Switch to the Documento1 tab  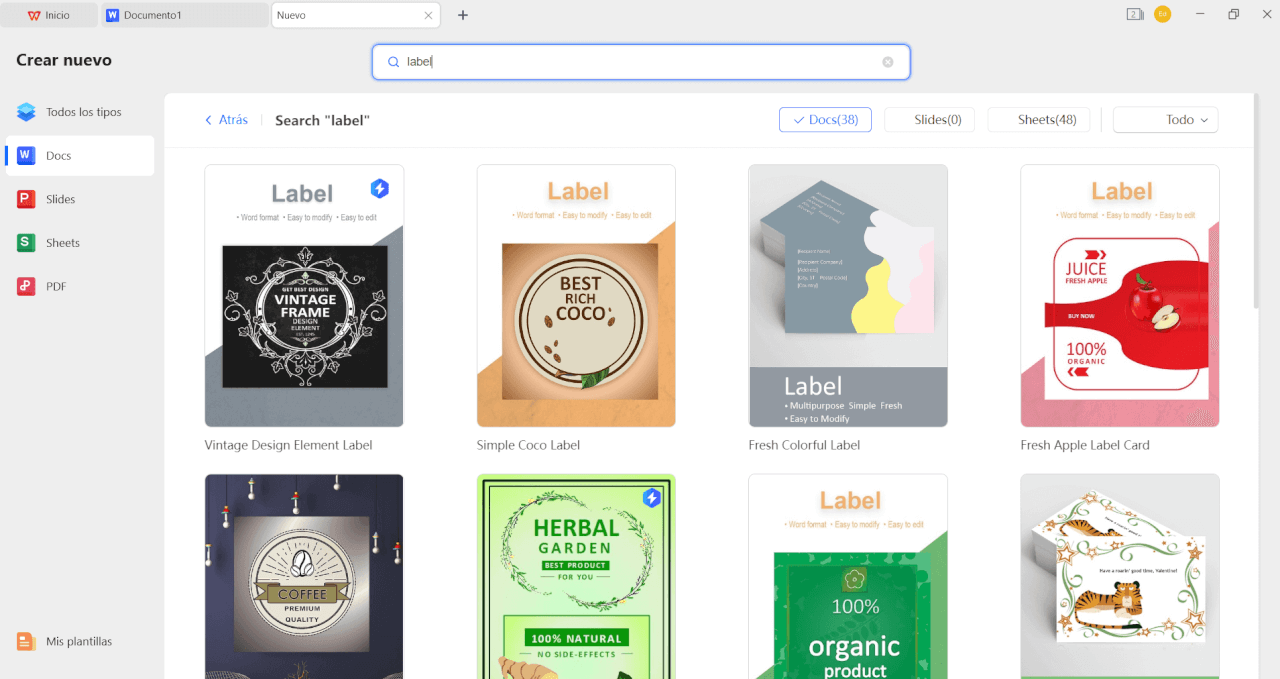click(184, 15)
